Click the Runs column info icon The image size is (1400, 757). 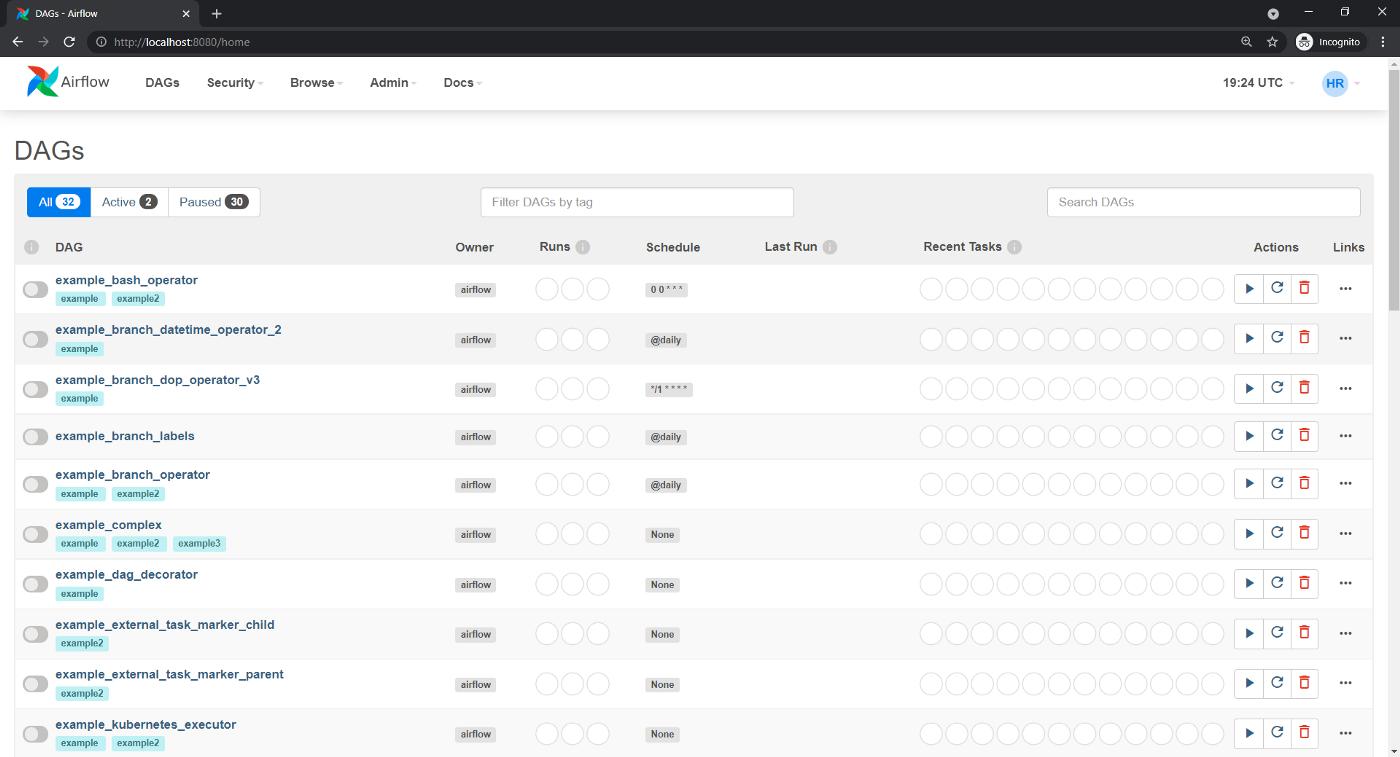[583, 247]
